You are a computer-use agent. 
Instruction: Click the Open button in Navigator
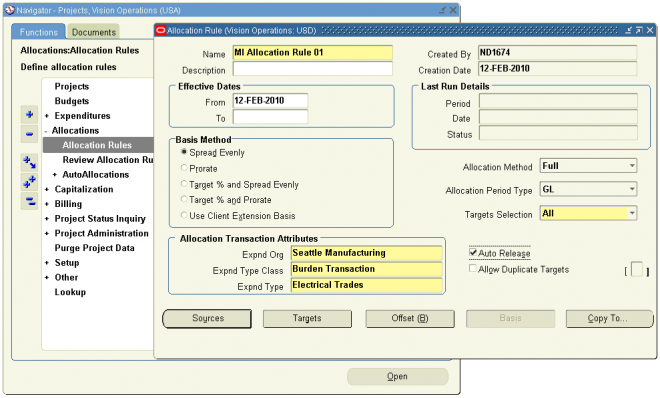click(397, 377)
